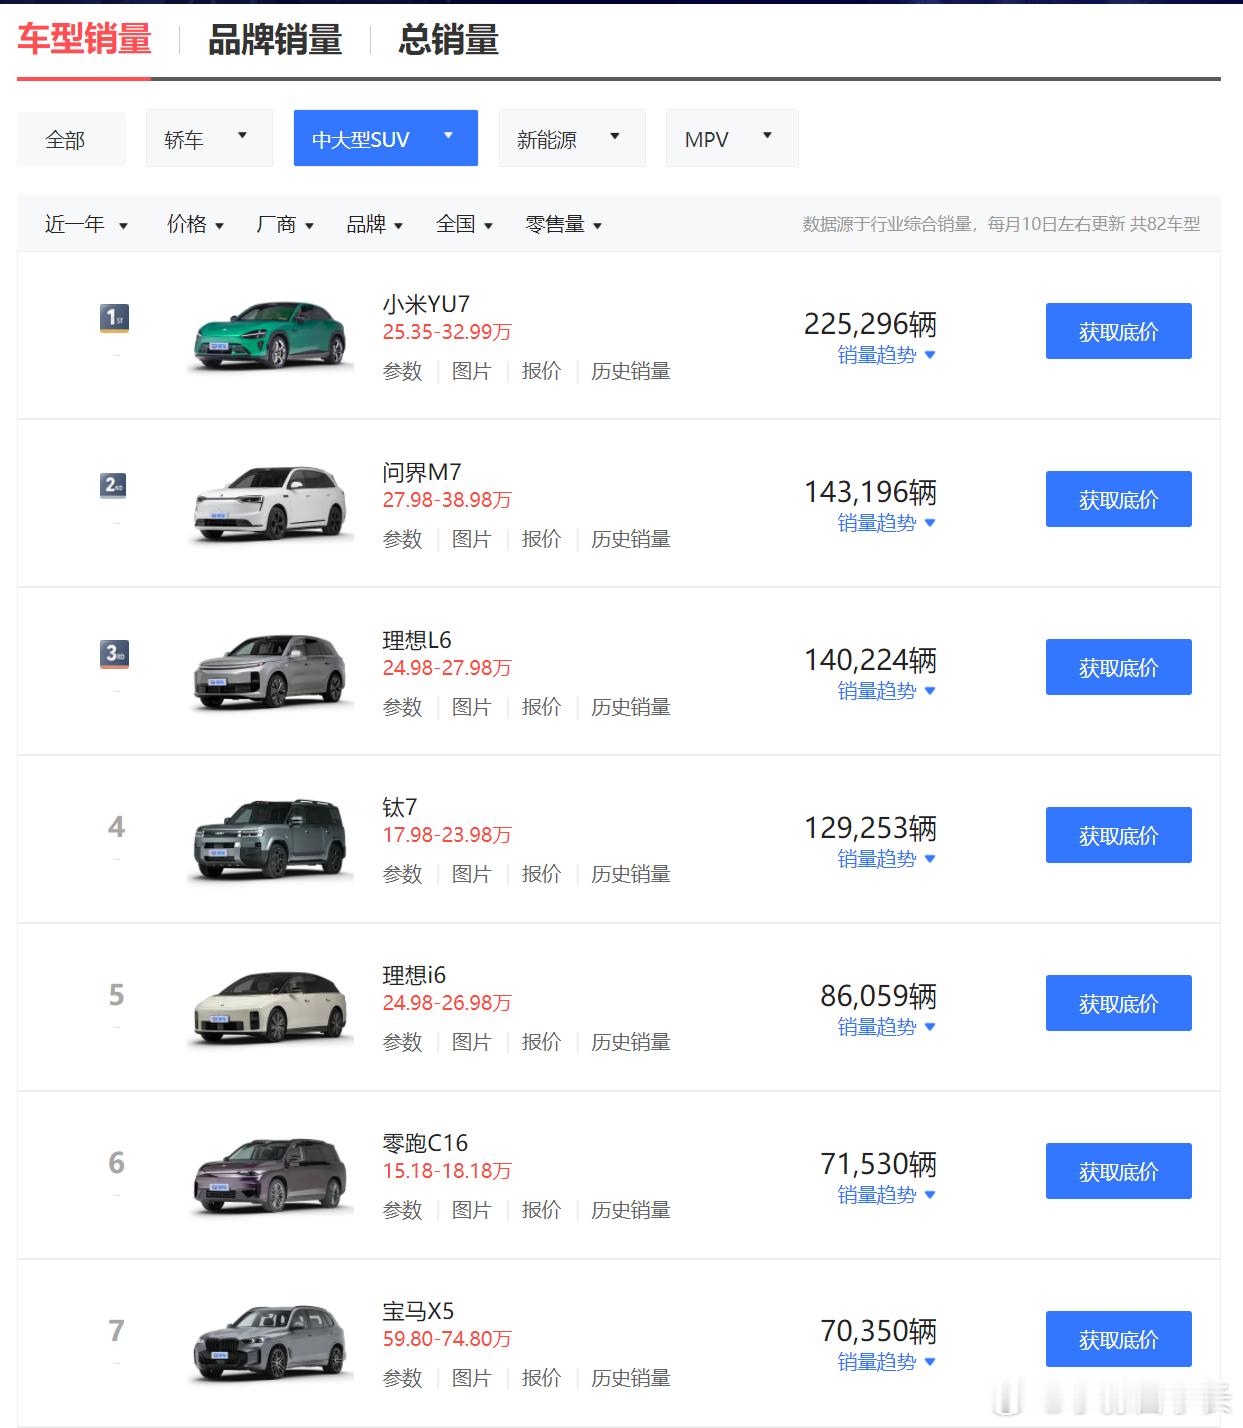This screenshot has width=1243, height=1428.
Task: Open 参数 link for 问界M7
Action: pyautogui.click(x=402, y=539)
